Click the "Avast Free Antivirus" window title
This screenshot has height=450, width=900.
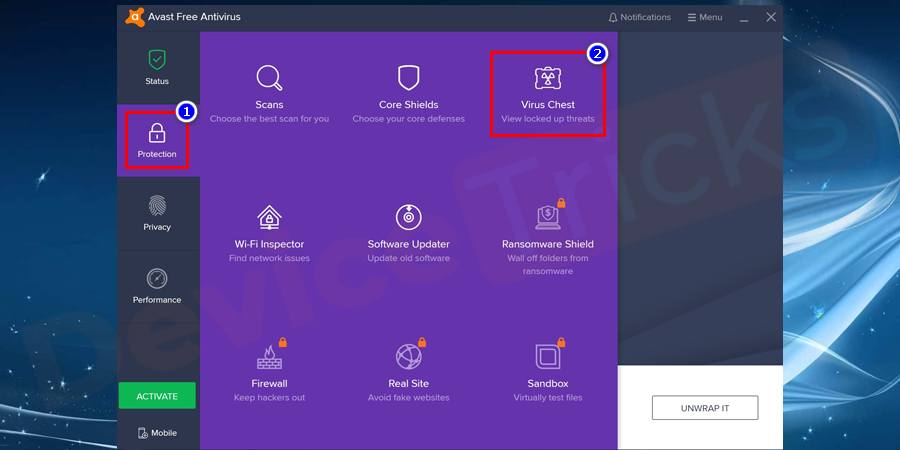click(x=194, y=17)
